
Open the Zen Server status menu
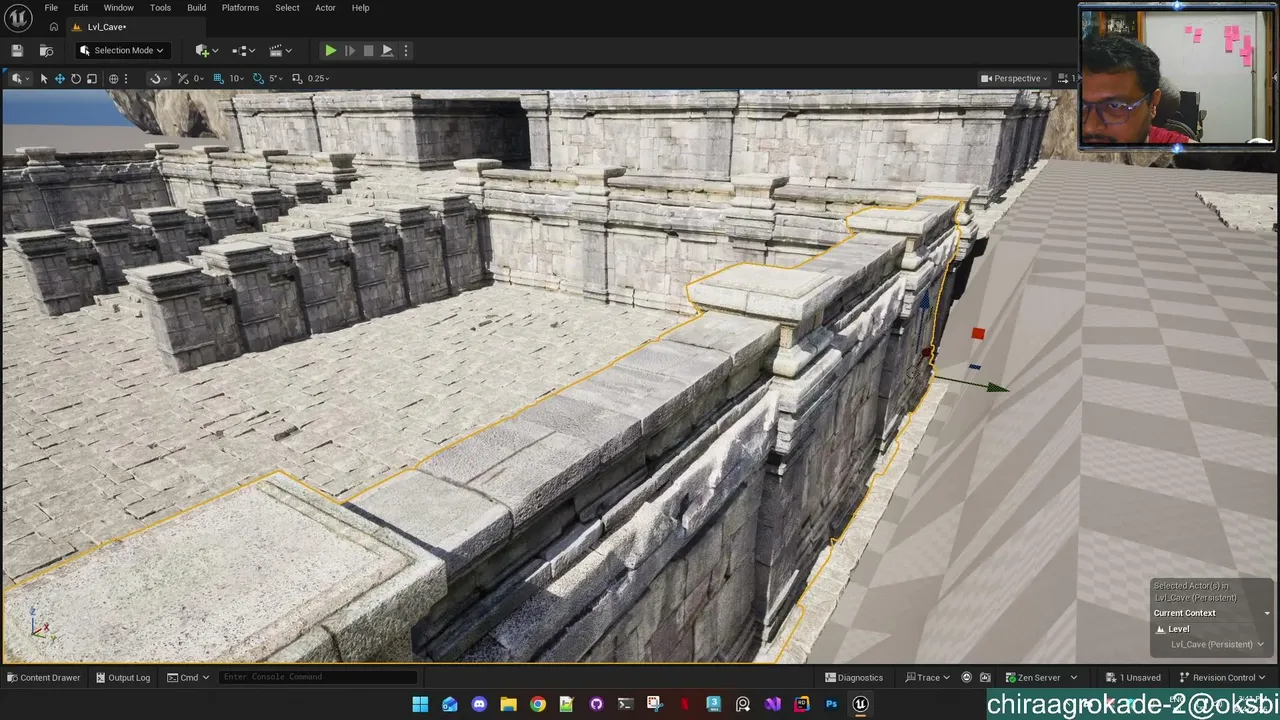point(1041,678)
